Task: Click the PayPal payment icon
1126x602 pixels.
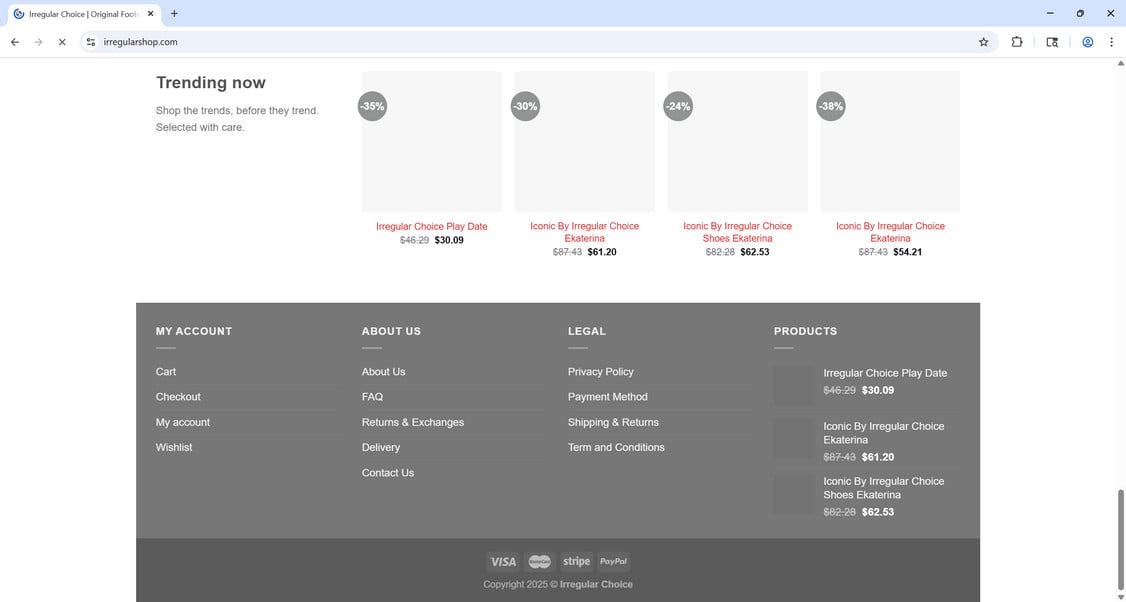Action: click(613, 562)
